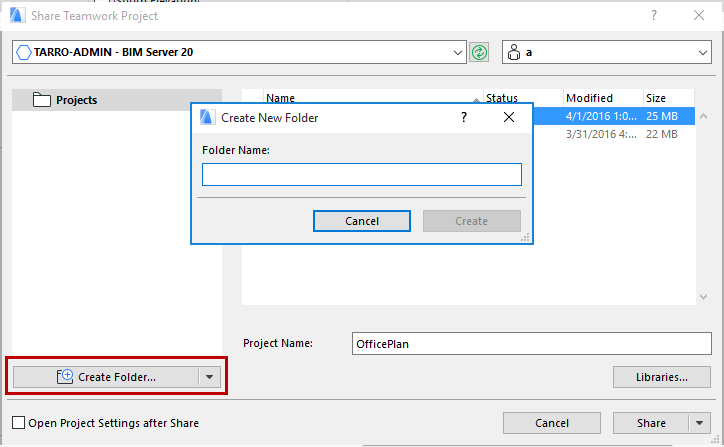Image resolution: width=724 pixels, height=447 pixels.
Task: Sort by the Status column header
Action: 523,98
